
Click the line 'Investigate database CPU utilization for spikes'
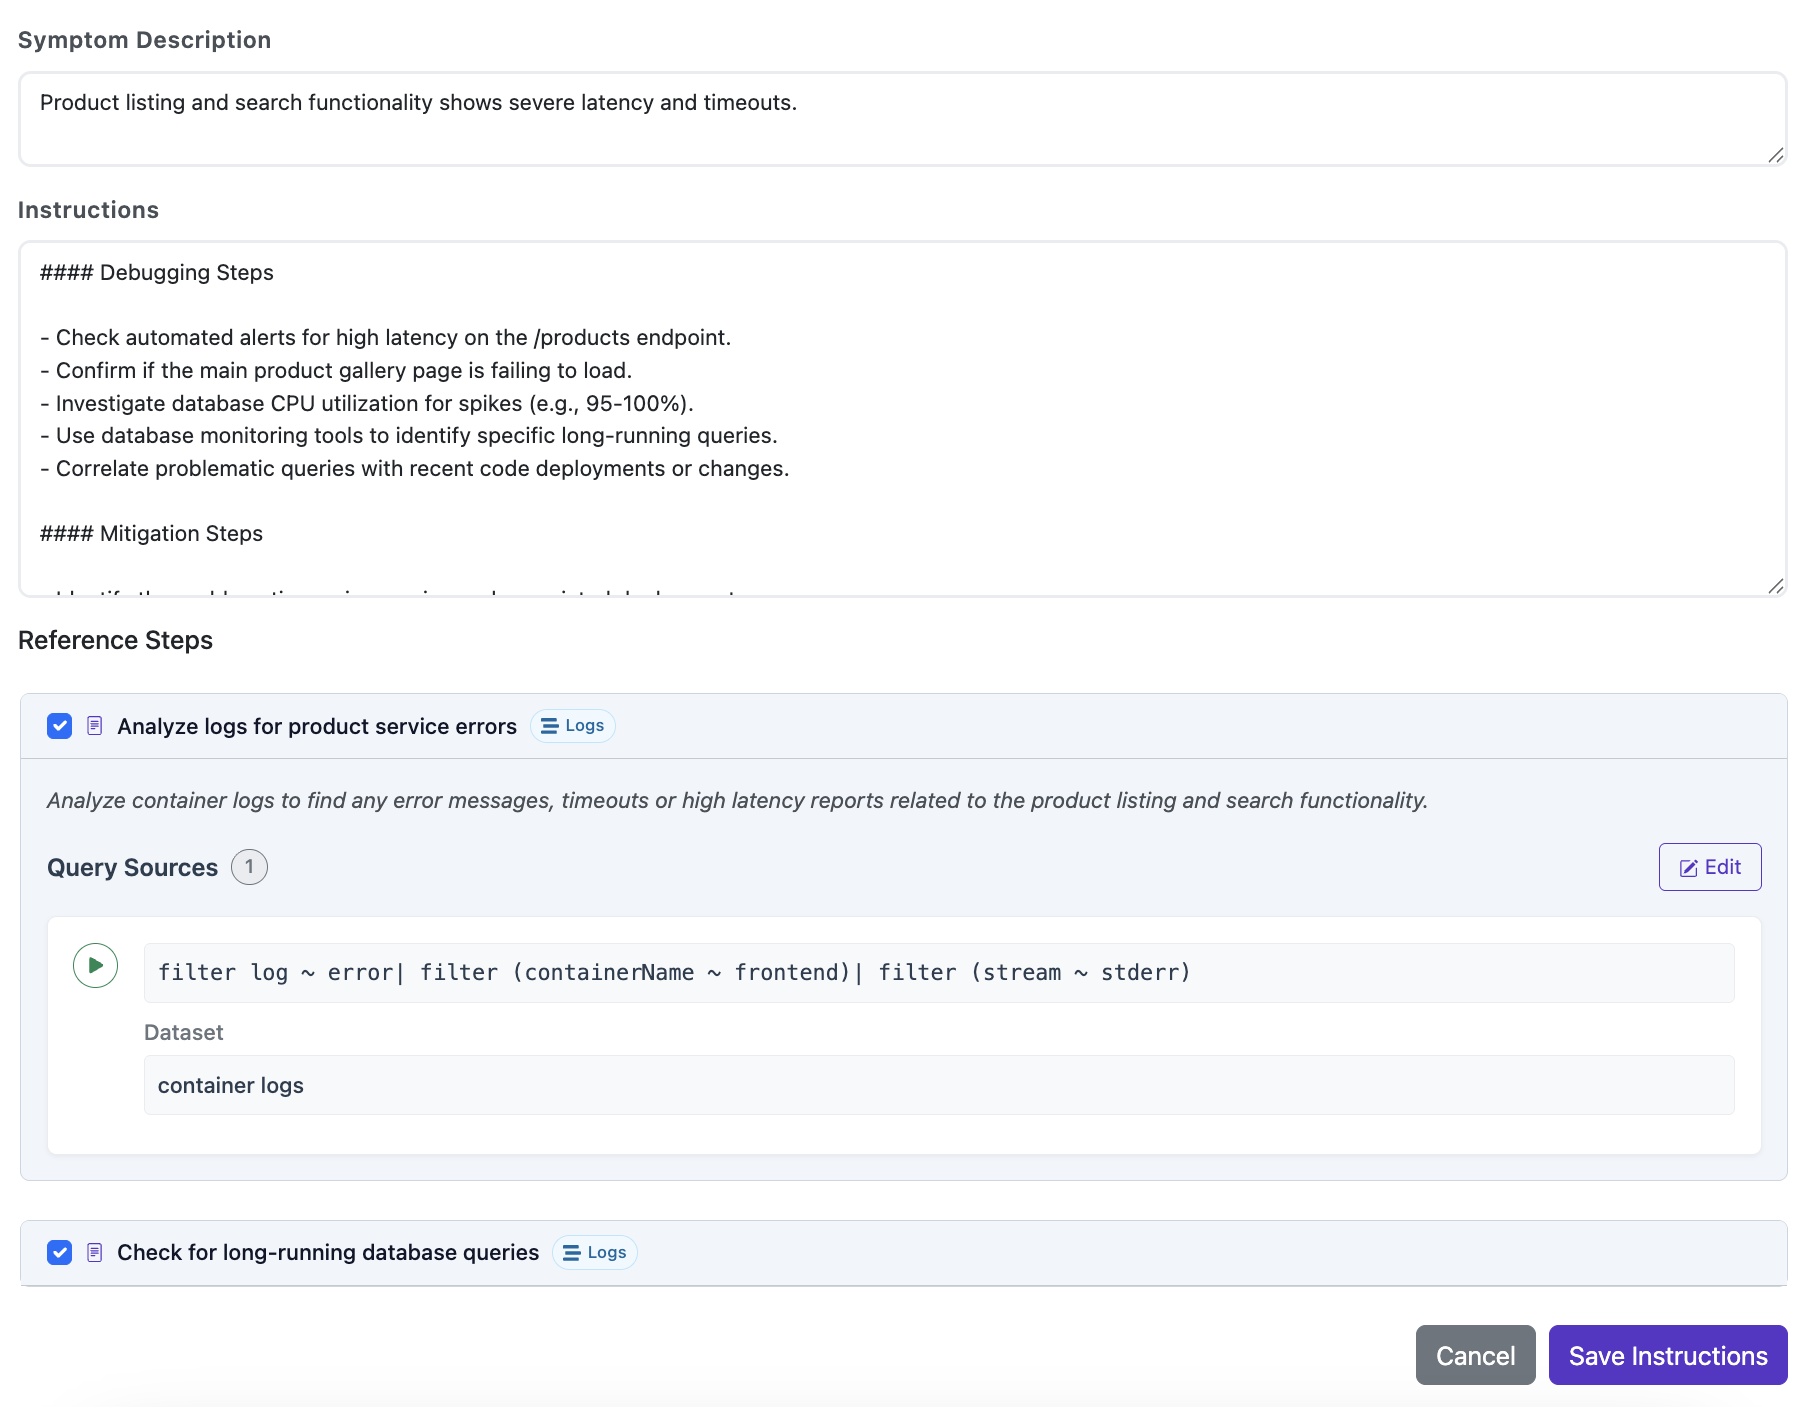[367, 404]
